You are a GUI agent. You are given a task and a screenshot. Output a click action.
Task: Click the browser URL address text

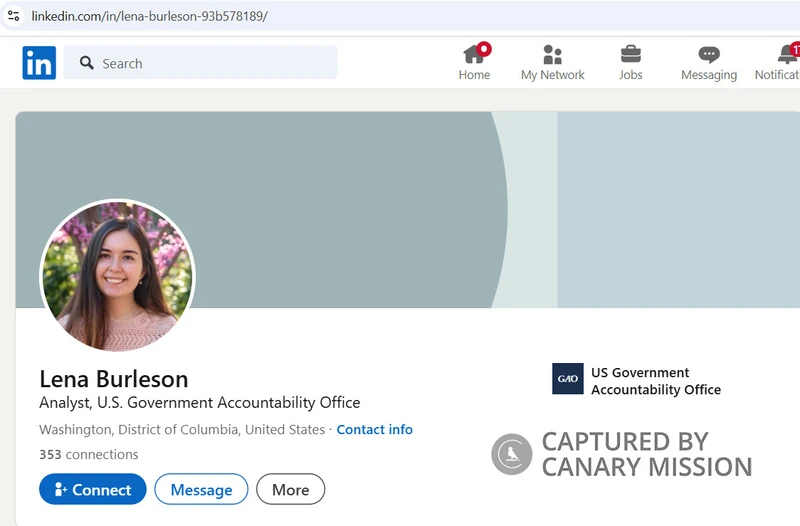[x=149, y=16]
